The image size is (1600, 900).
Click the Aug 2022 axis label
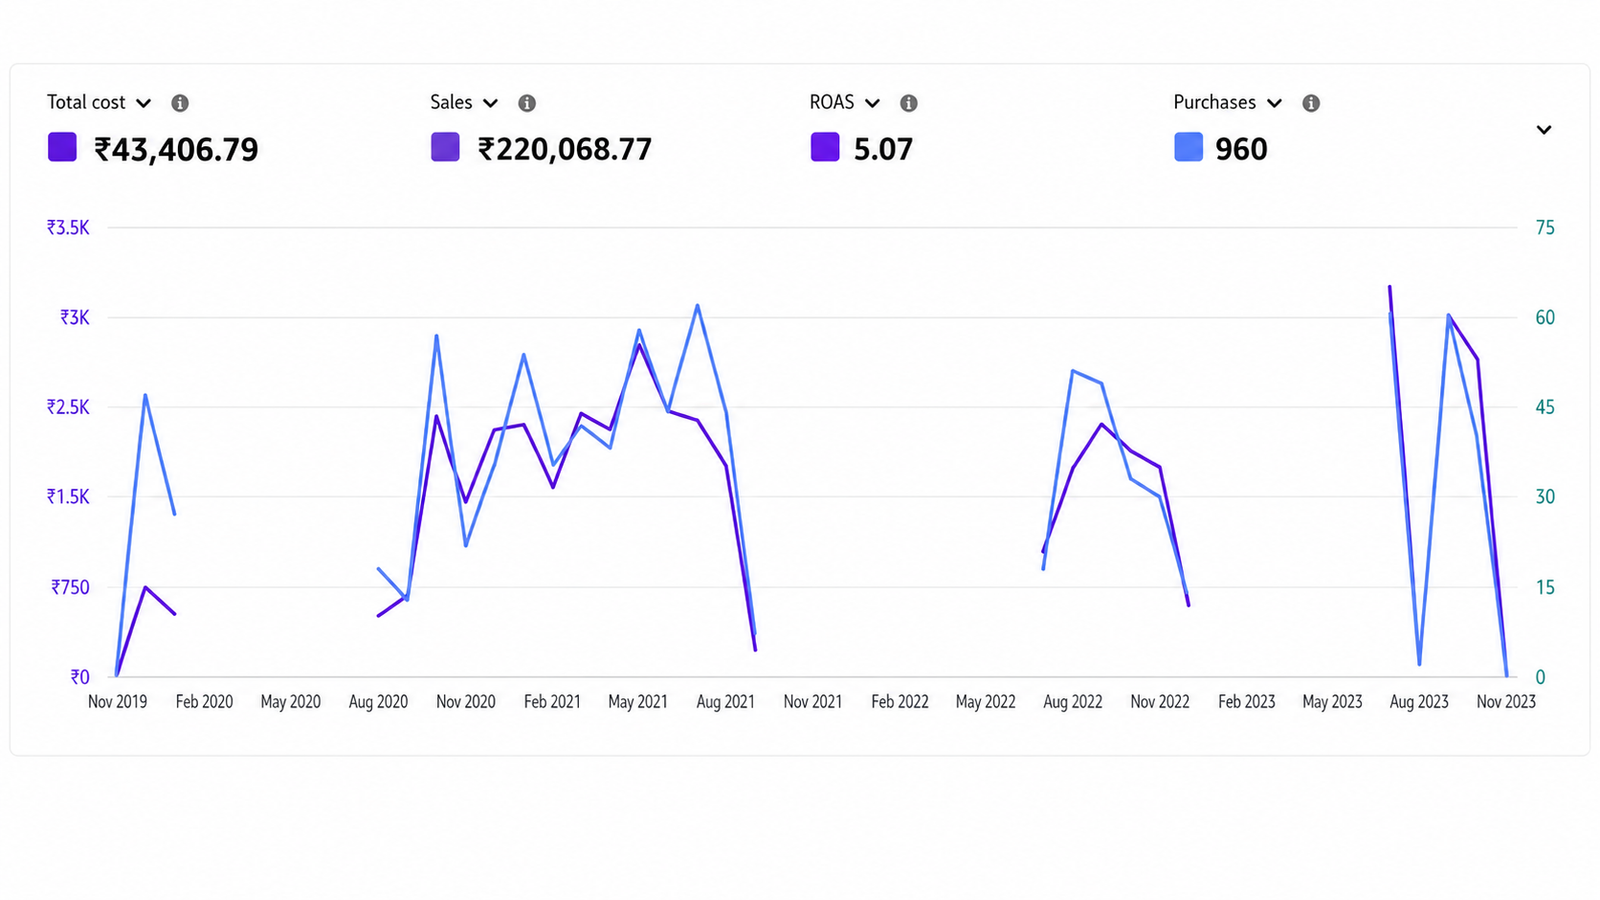pyautogui.click(x=1072, y=702)
